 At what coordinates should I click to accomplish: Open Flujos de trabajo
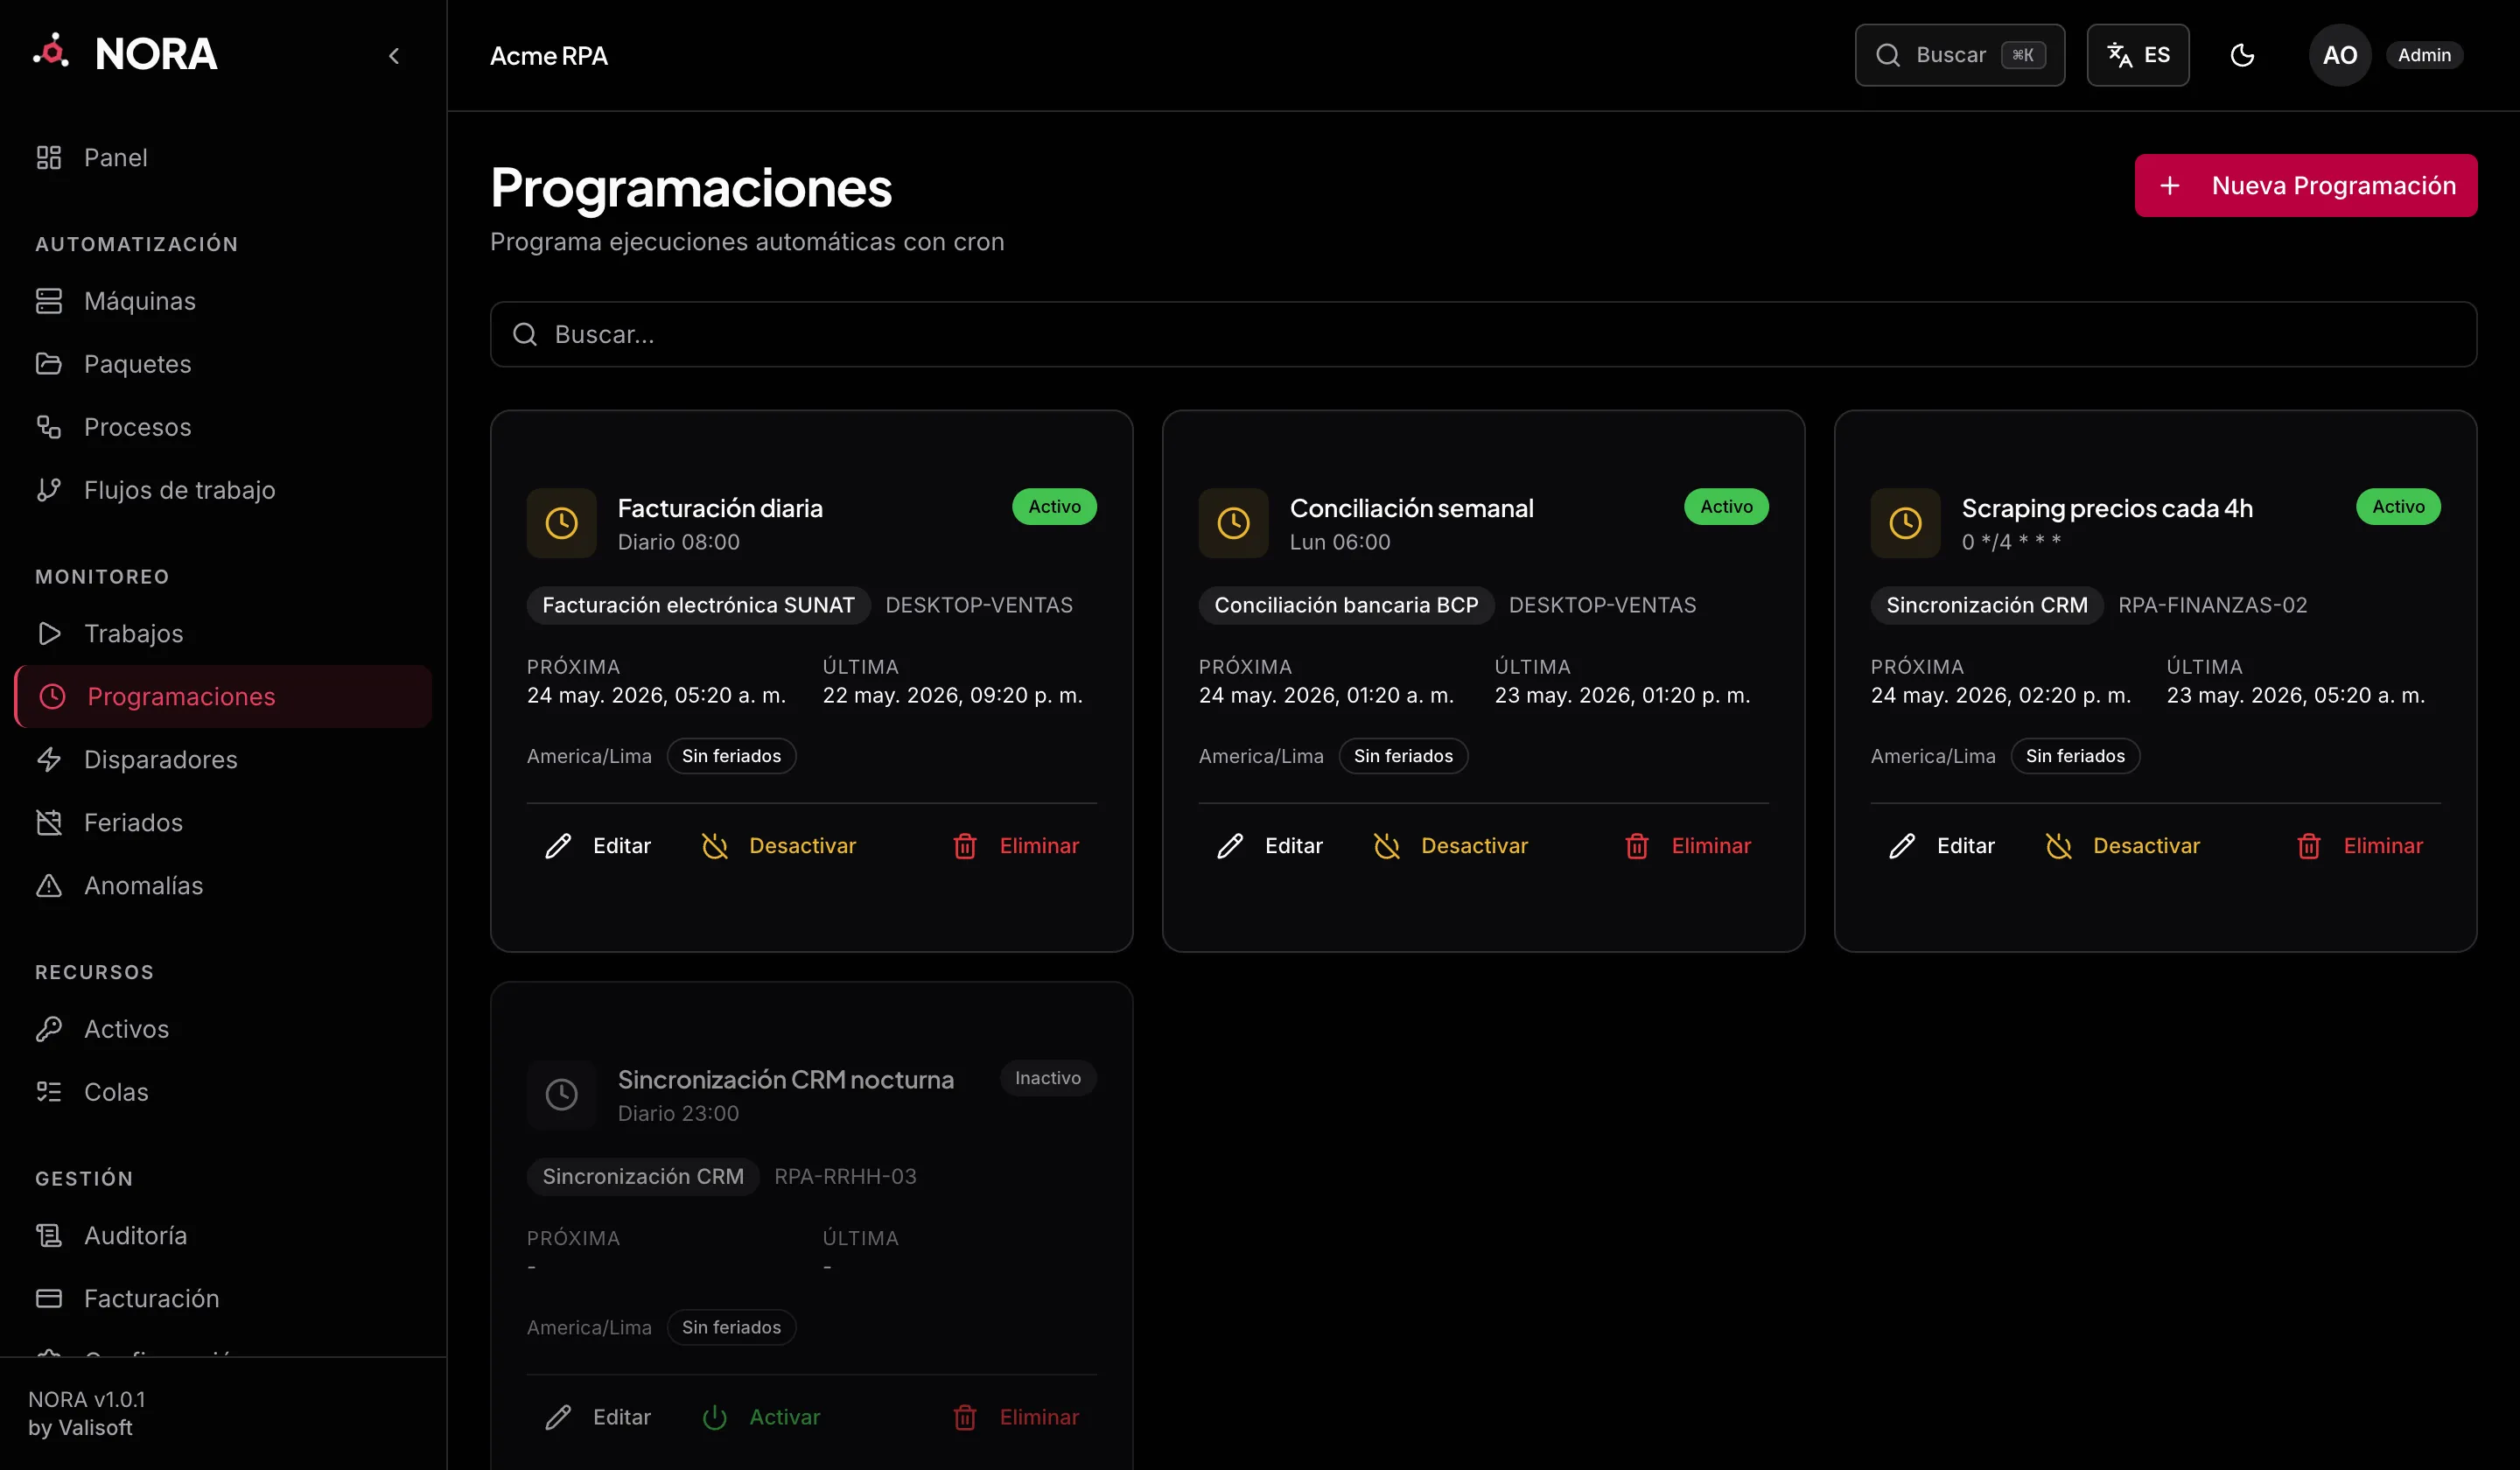223,490
